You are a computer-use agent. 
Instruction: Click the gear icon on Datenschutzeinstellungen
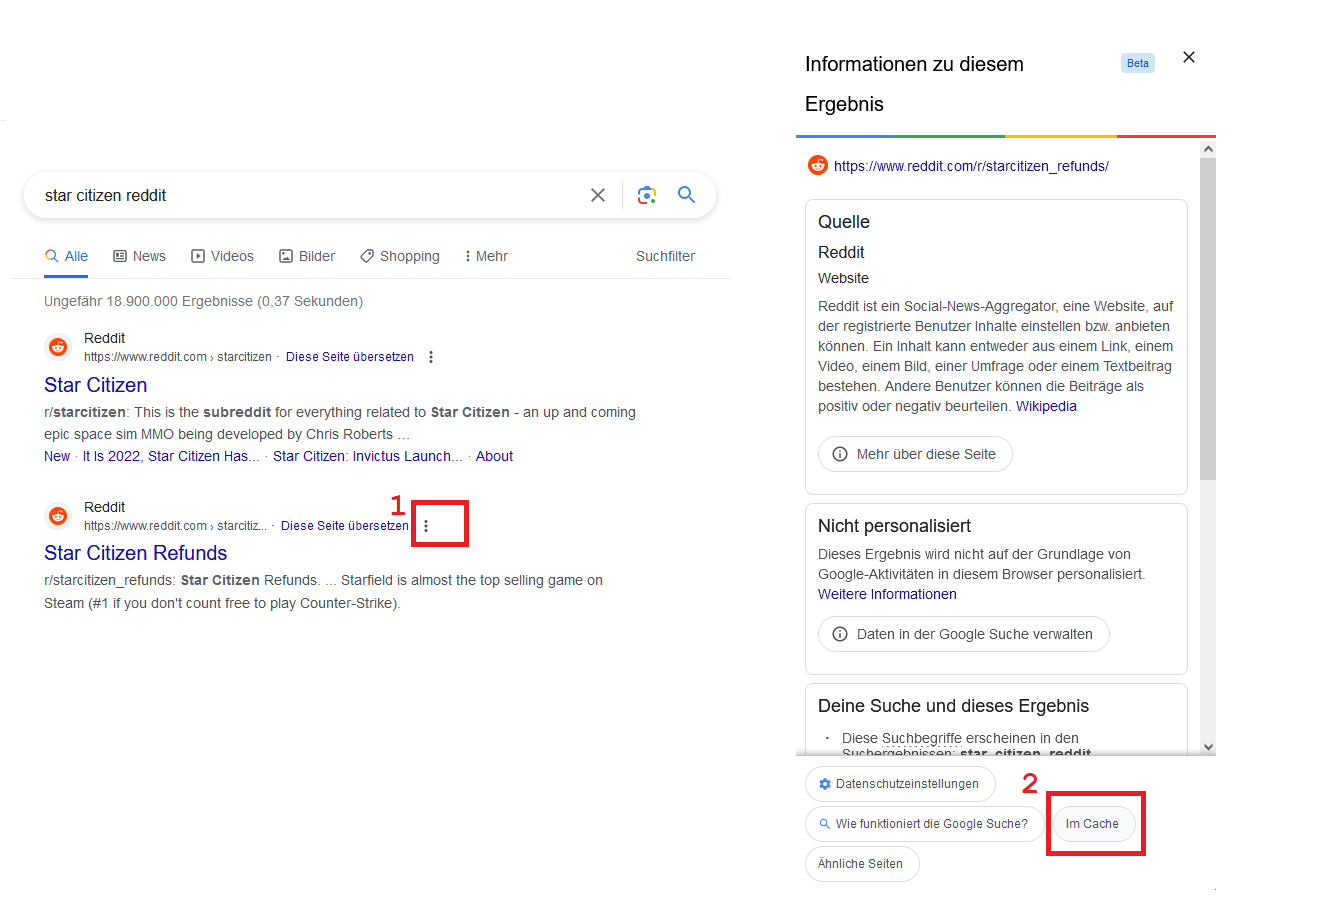click(x=824, y=783)
